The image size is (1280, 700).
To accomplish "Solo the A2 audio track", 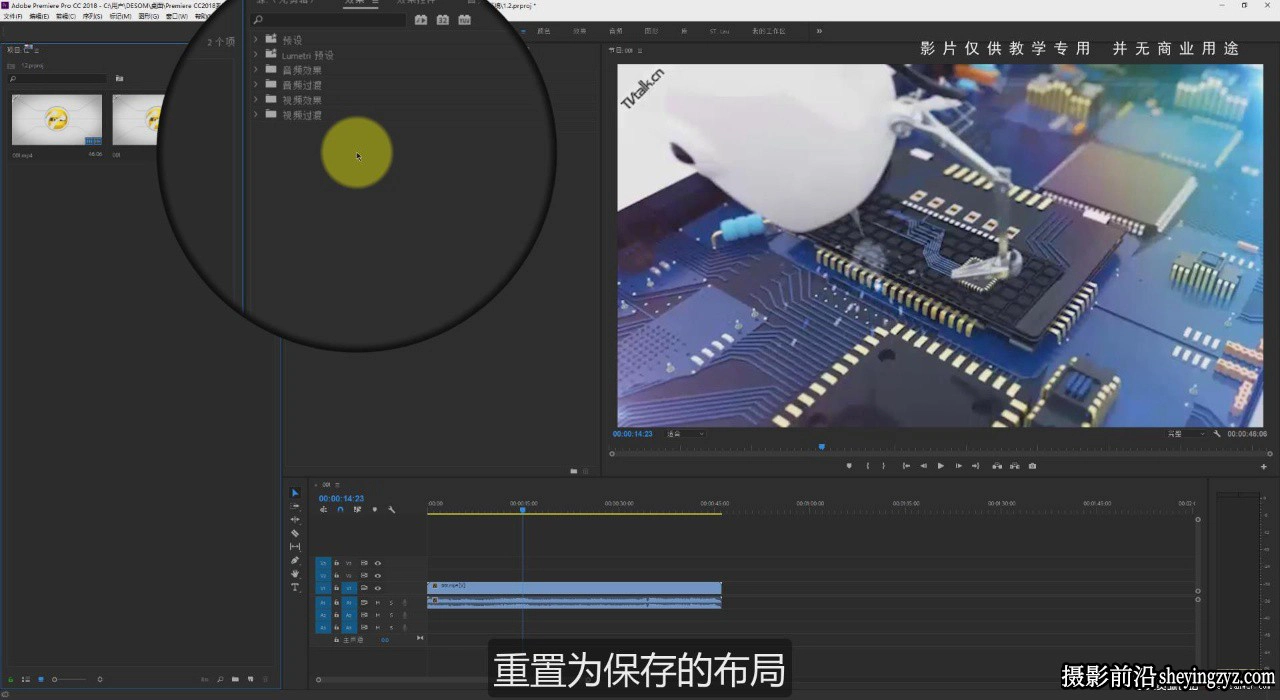I will pos(391,615).
